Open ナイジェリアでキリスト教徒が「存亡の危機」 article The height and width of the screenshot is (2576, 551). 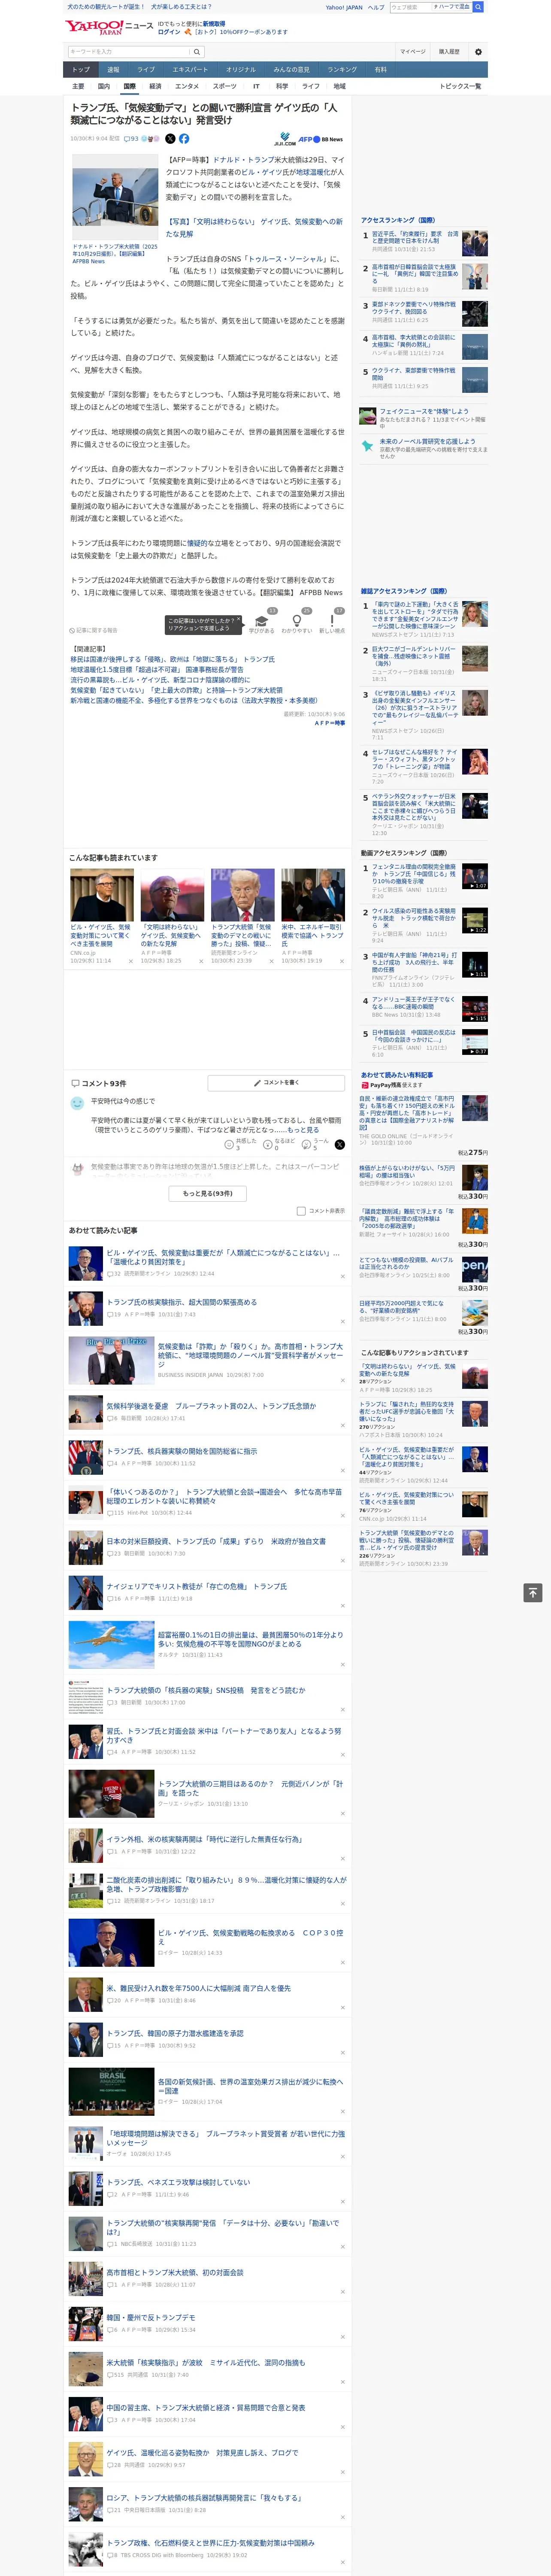coord(197,1586)
